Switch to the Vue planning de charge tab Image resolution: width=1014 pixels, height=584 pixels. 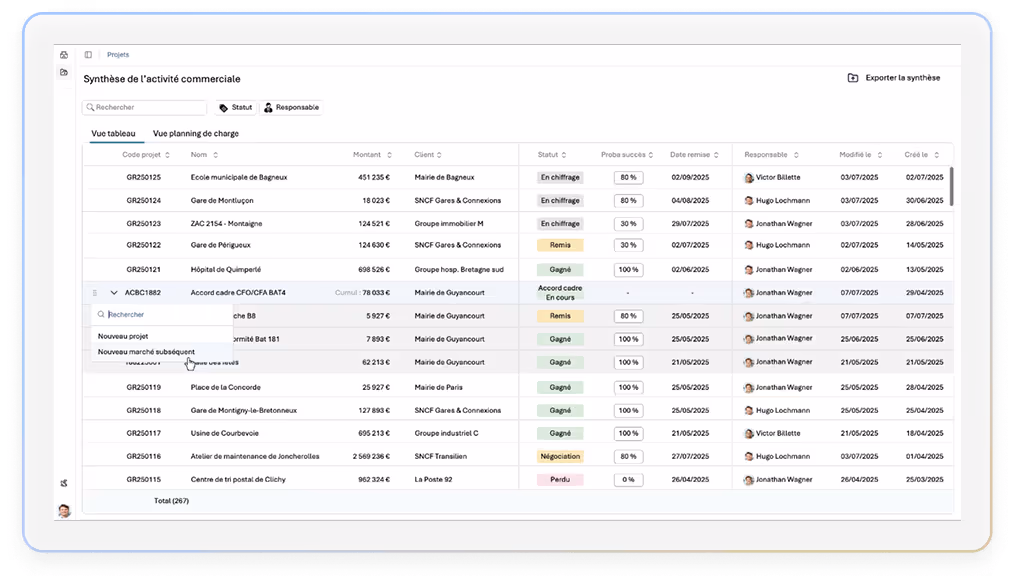(196, 134)
